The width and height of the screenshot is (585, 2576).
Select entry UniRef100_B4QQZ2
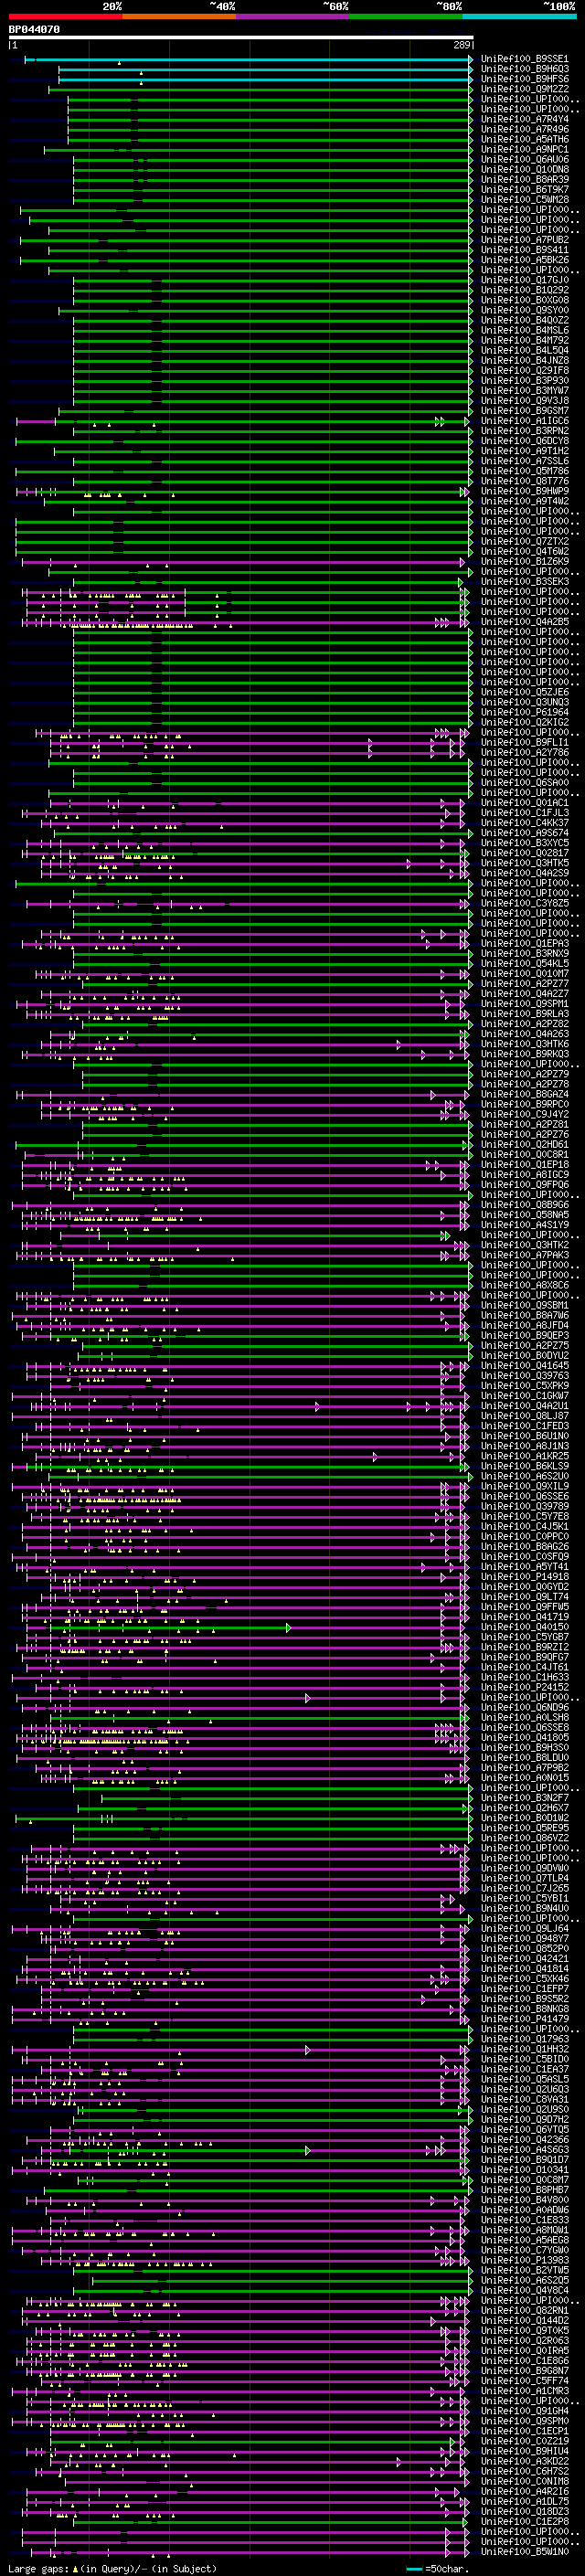[525, 320]
